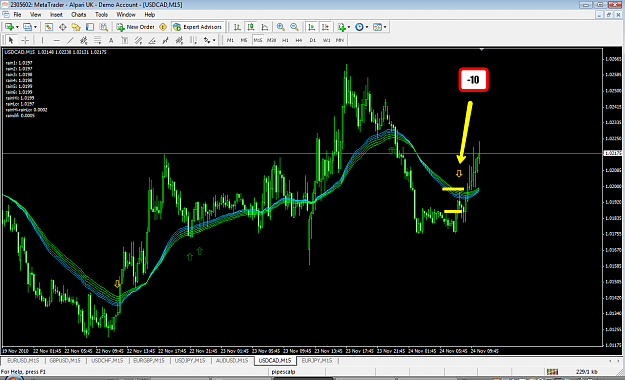The height and width of the screenshot is (380, 625).
Task: Select the Text 'A' tool
Action: (111, 40)
